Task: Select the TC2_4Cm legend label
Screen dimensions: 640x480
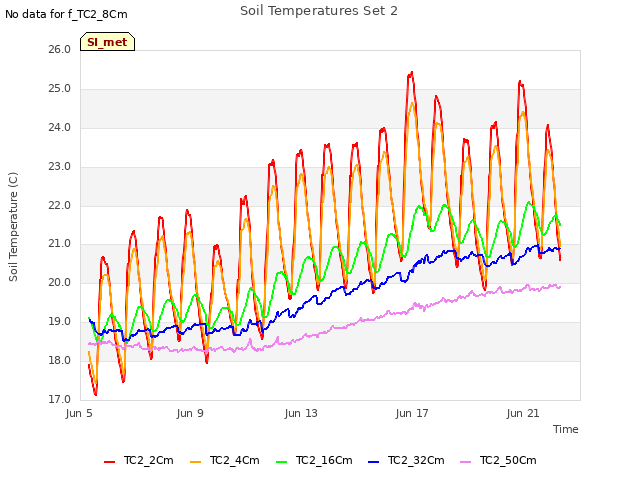Action: (235, 460)
